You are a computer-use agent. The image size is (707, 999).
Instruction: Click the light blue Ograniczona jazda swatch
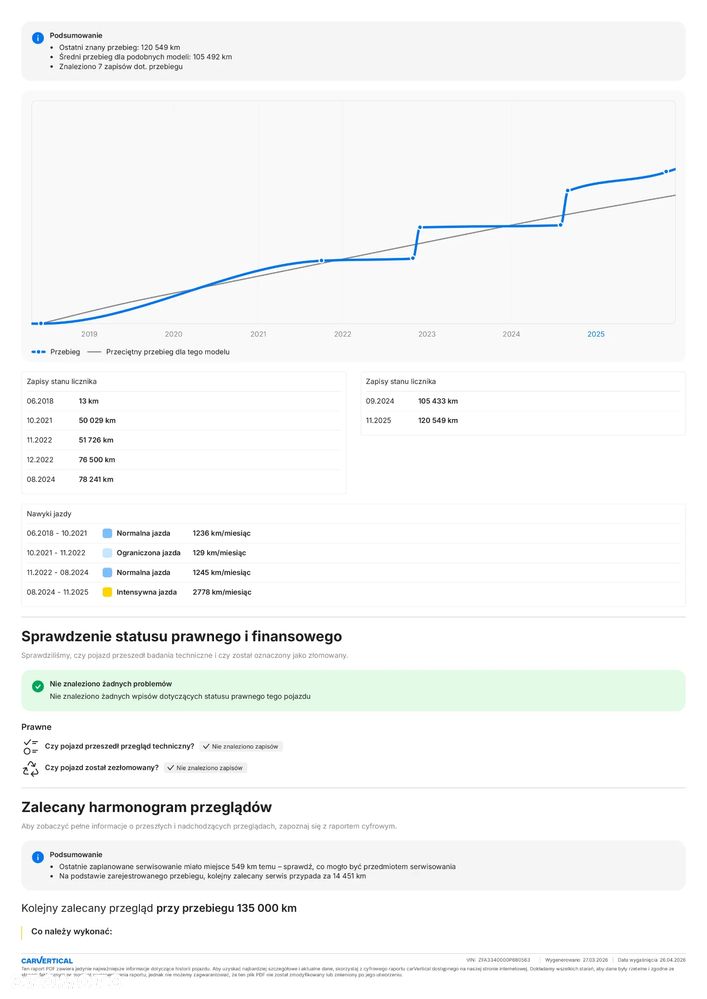(x=107, y=553)
